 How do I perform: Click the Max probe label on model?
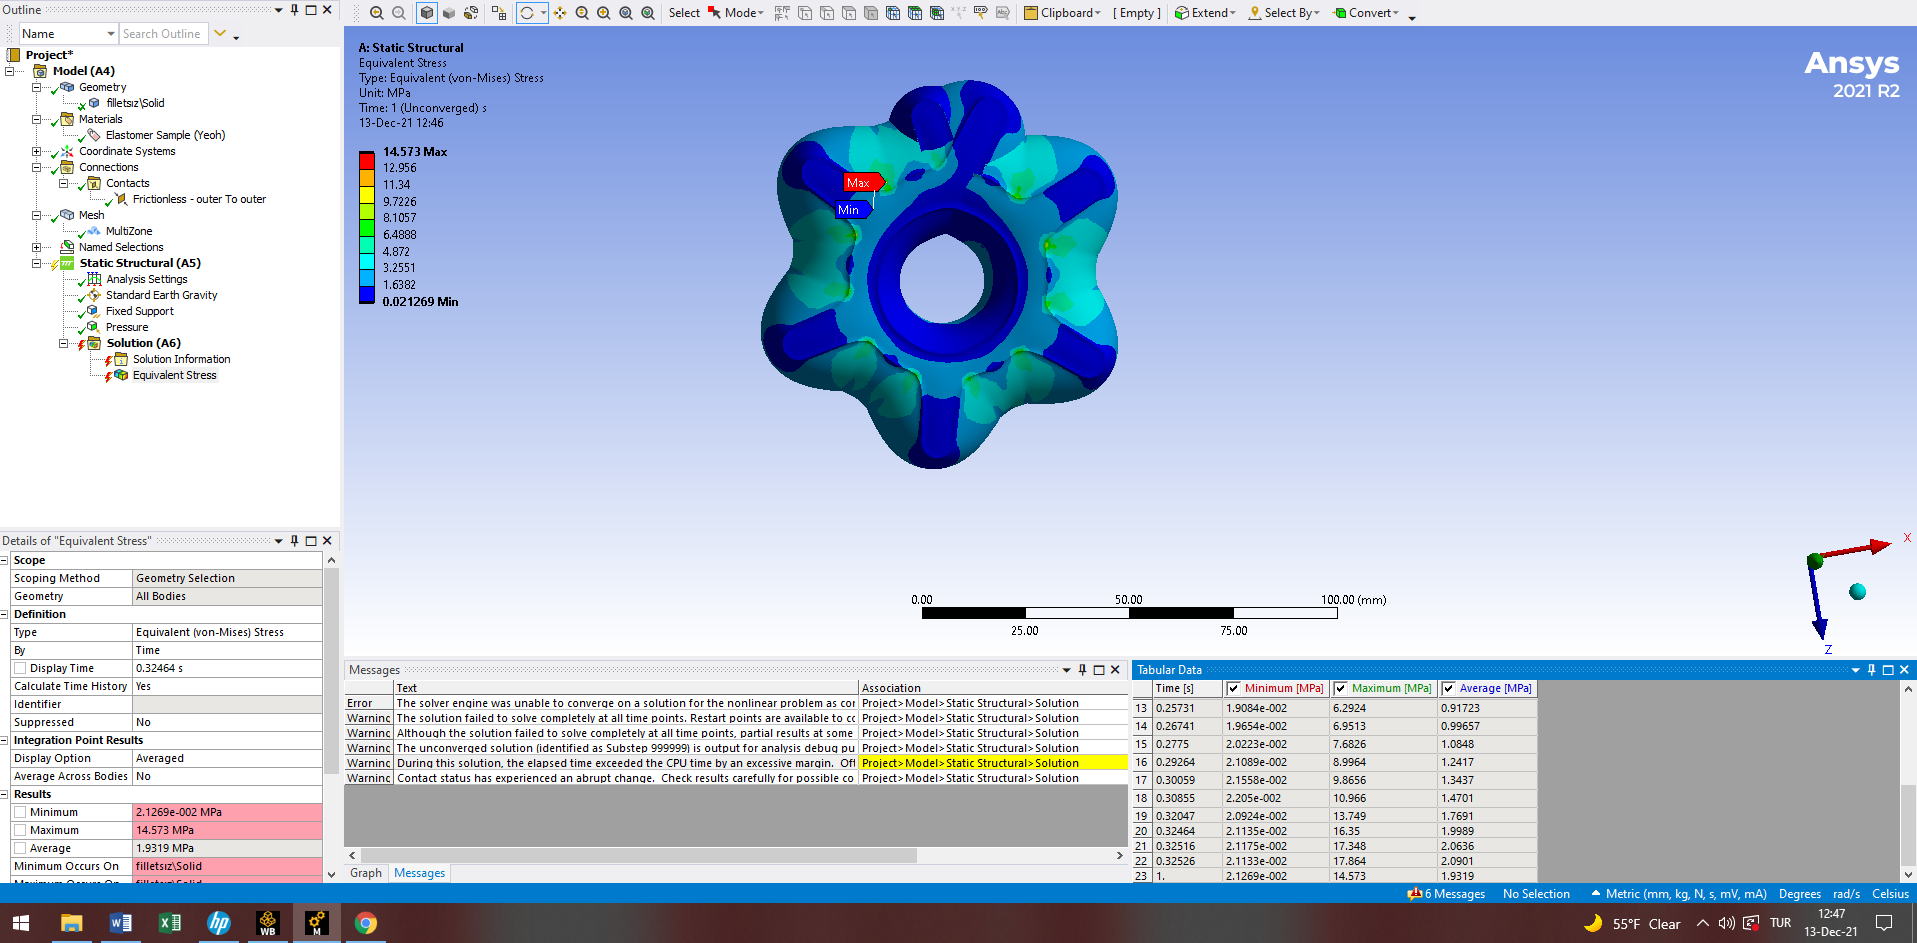(859, 183)
